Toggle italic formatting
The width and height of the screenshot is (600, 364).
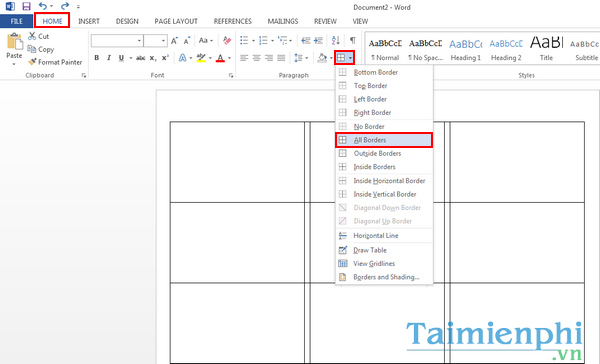coord(109,58)
